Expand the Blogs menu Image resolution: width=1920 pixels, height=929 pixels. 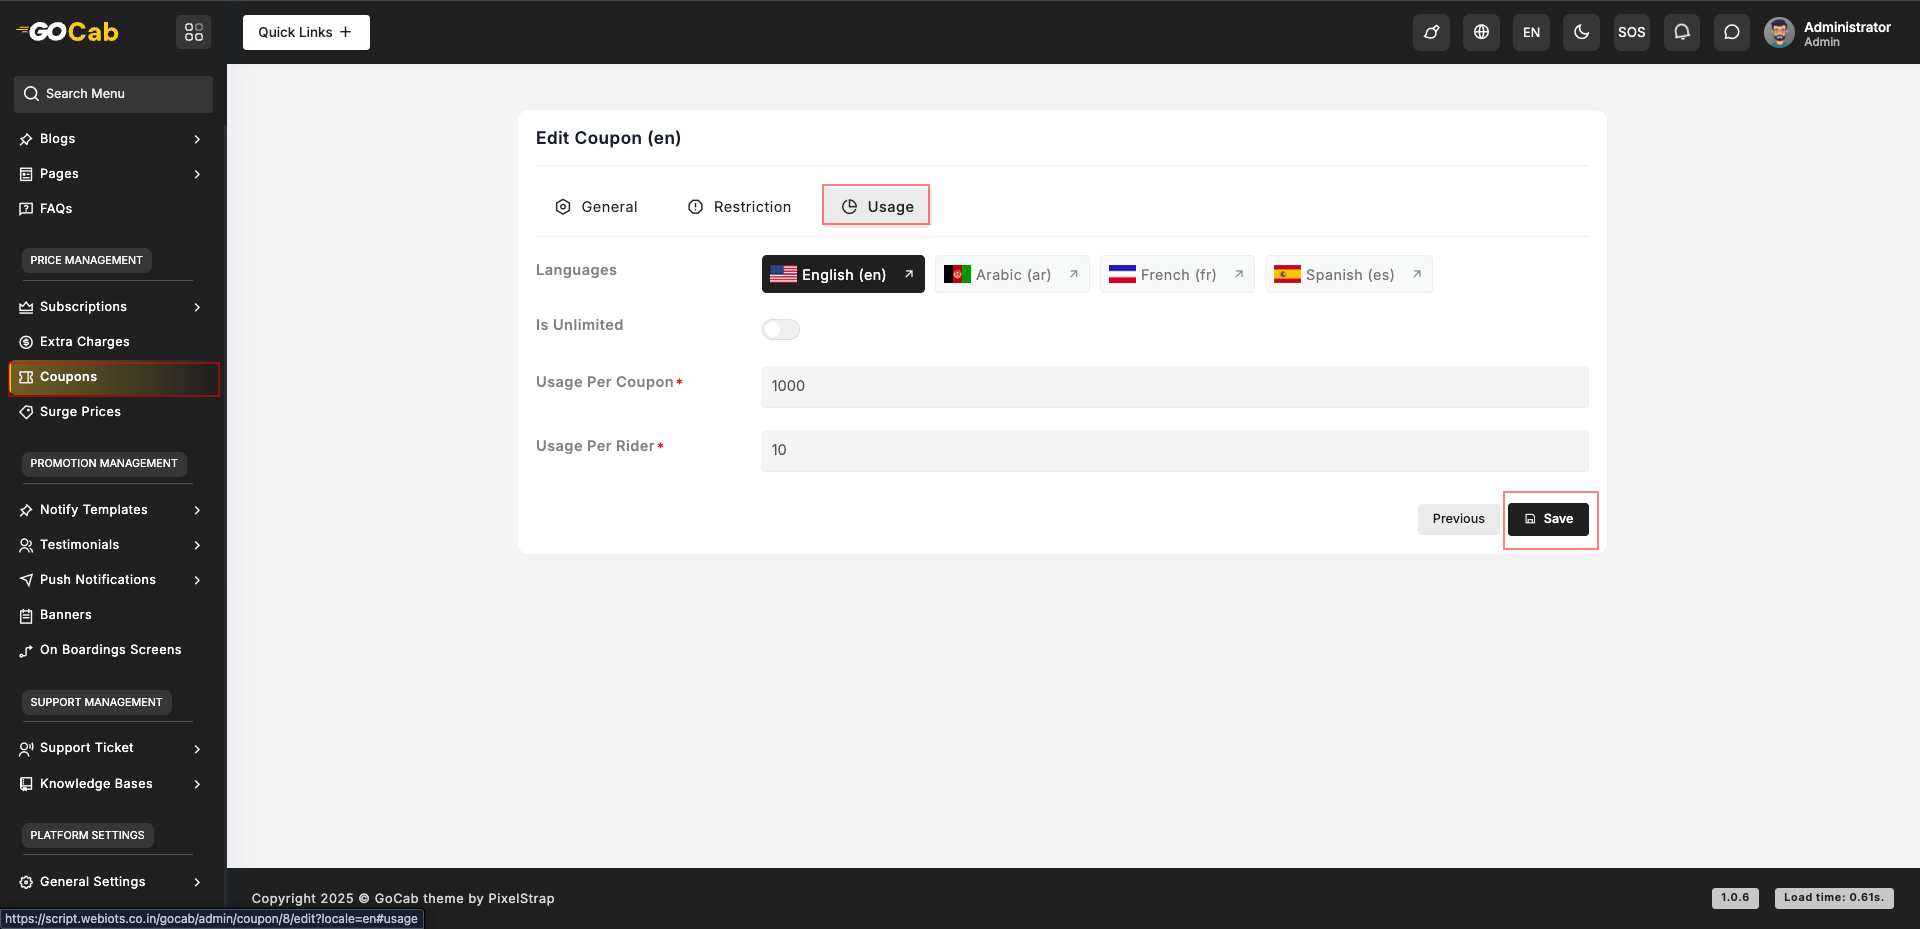click(110, 139)
